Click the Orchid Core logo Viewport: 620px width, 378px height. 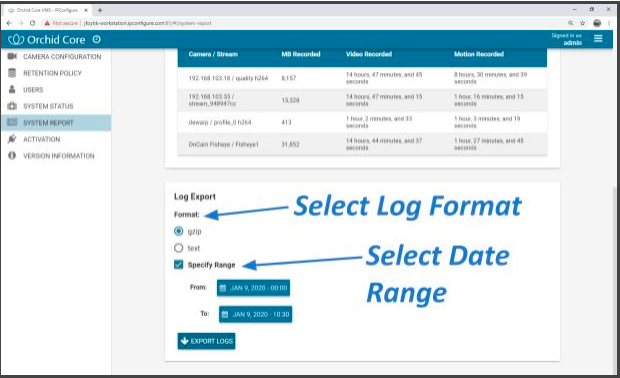coord(47,40)
